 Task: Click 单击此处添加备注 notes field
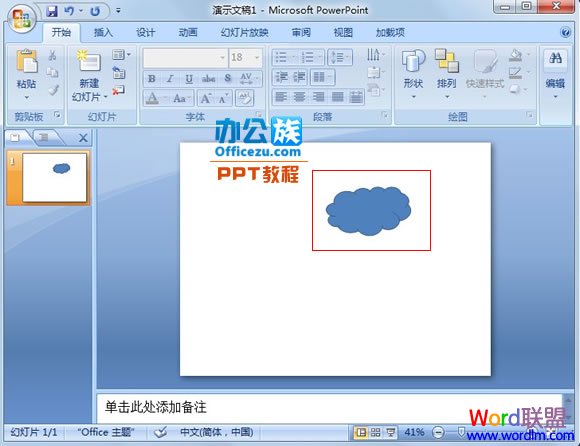pos(329,408)
